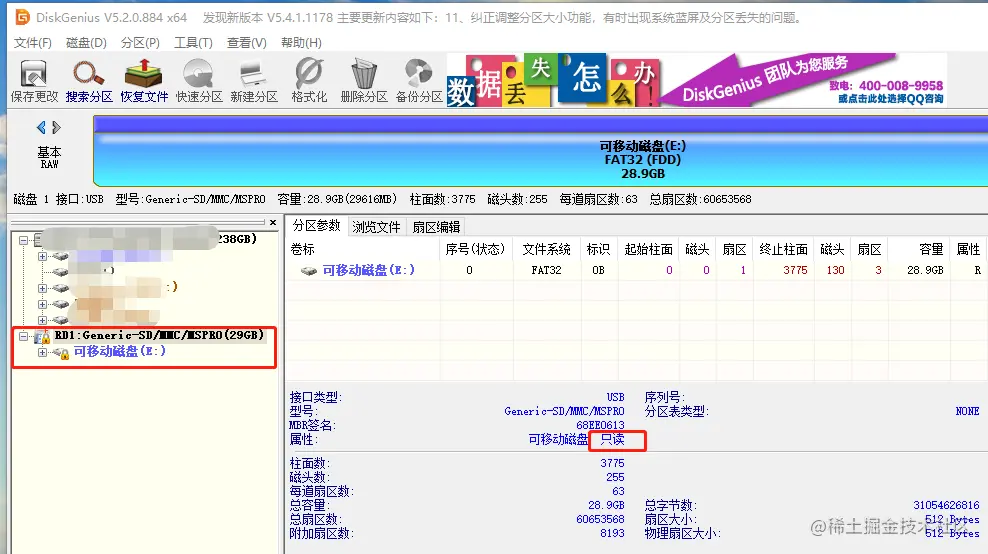Click the Quick Partition (快速分区) disc icon
This screenshot has width=988, height=554.
[x=198, y=81]
